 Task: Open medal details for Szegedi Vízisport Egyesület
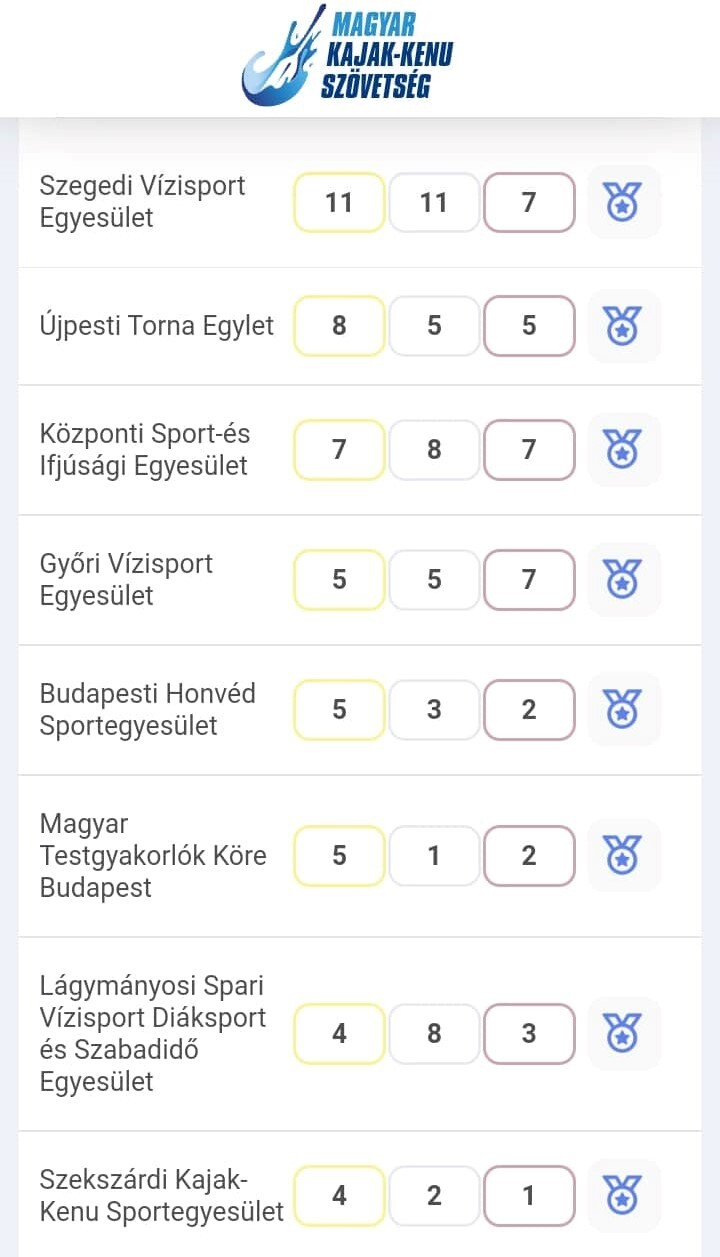point(623,203)
